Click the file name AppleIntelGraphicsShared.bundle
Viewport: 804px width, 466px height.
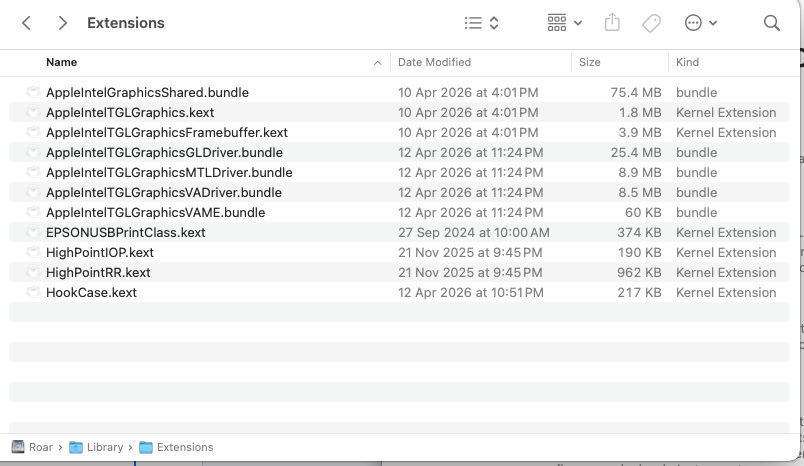tap(147, 93)
